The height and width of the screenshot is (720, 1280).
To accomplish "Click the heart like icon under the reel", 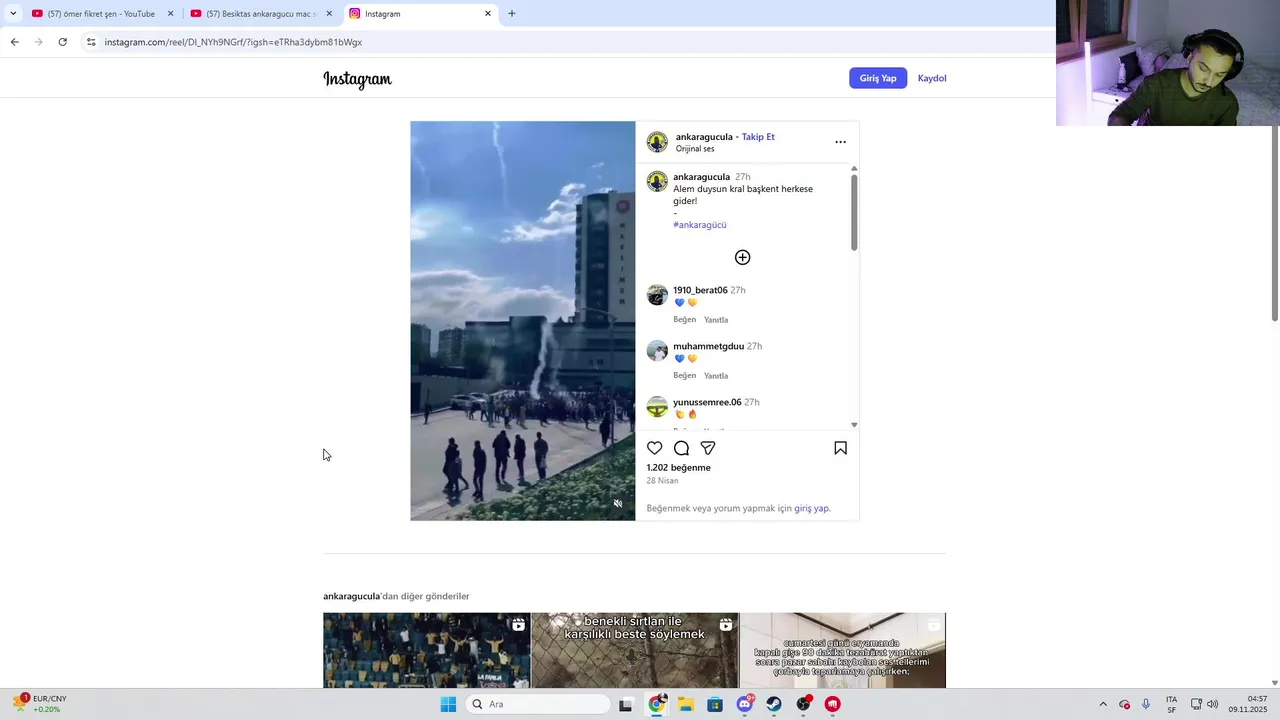I will click(x=654, y=448).
